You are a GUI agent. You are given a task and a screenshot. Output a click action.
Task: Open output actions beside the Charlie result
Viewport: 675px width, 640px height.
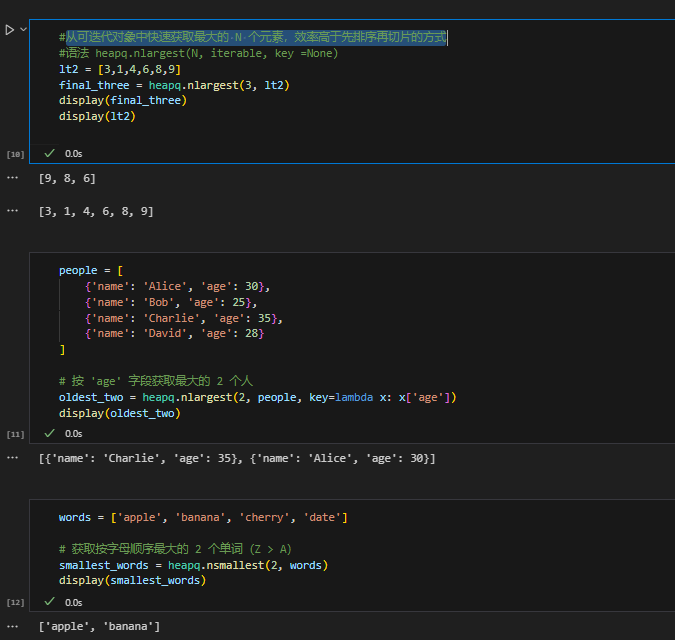tap(12, 457)
